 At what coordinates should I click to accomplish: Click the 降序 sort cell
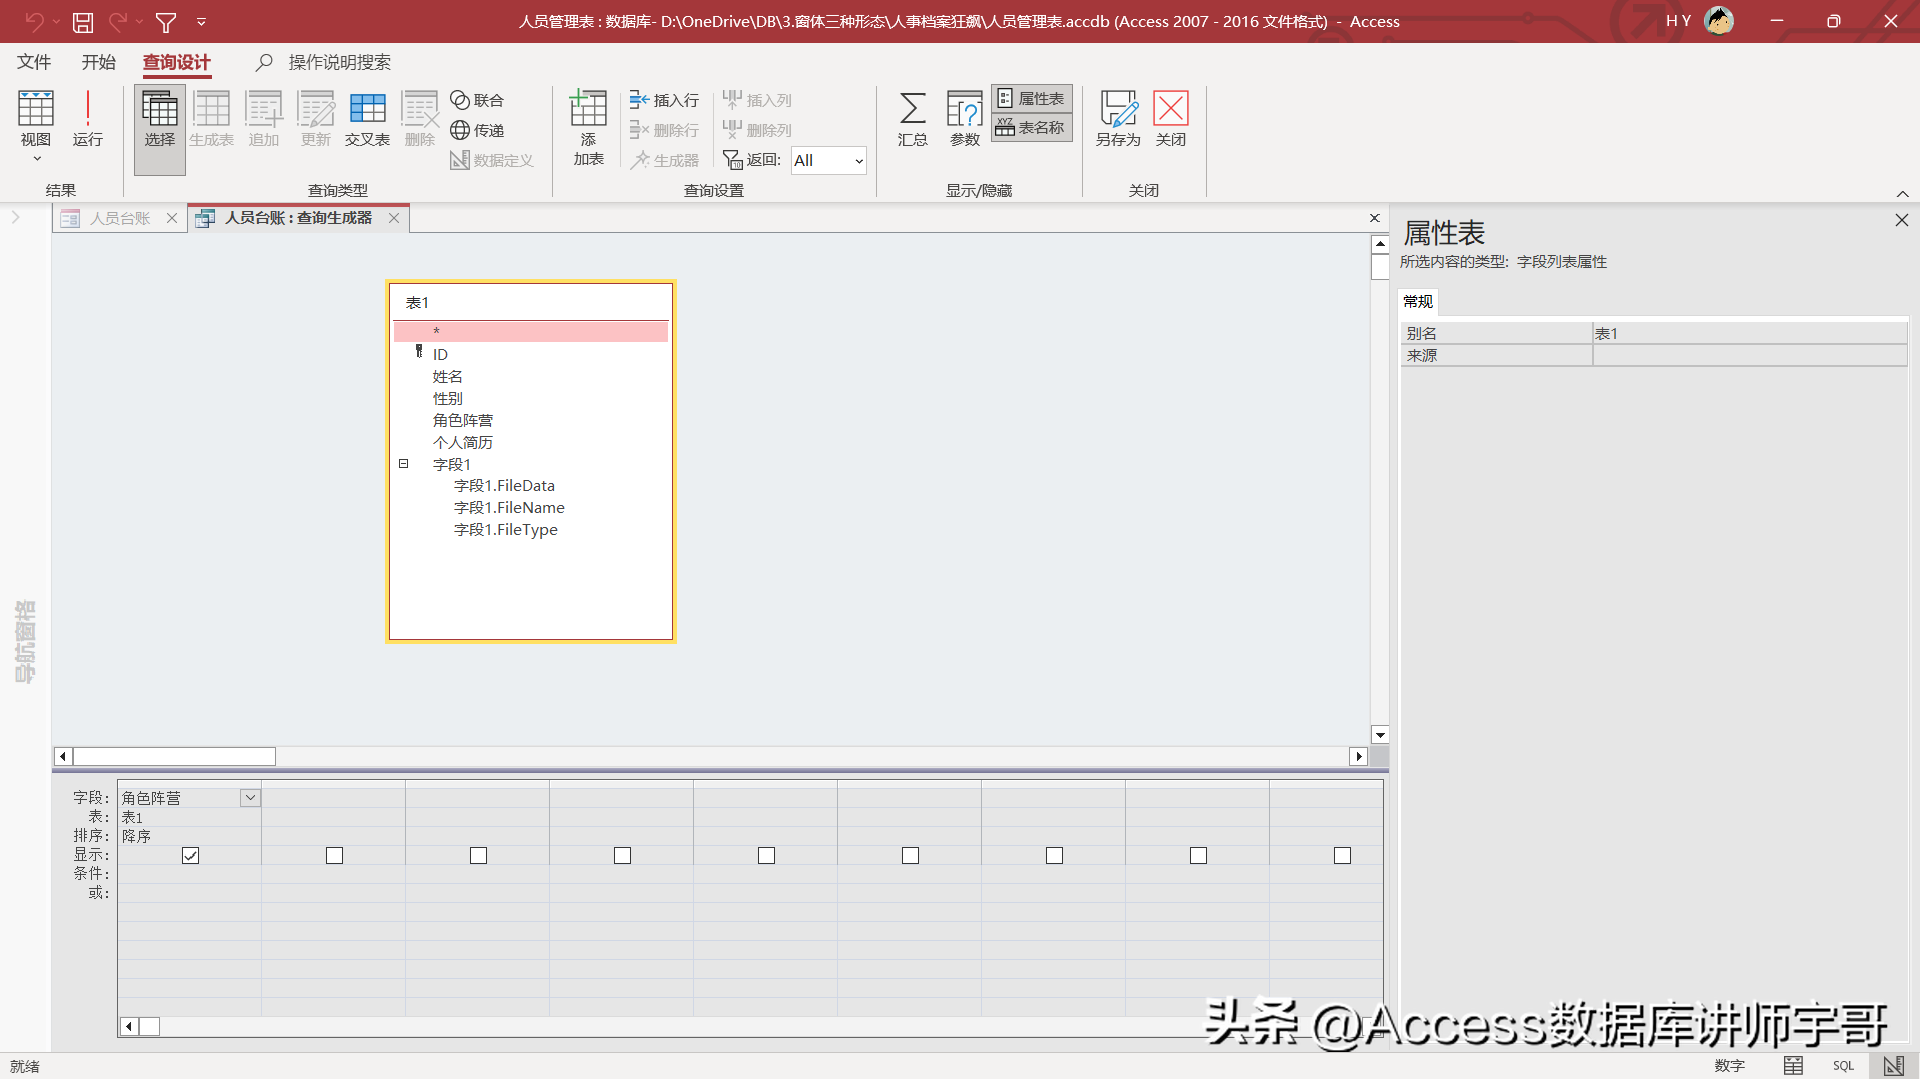189,836
